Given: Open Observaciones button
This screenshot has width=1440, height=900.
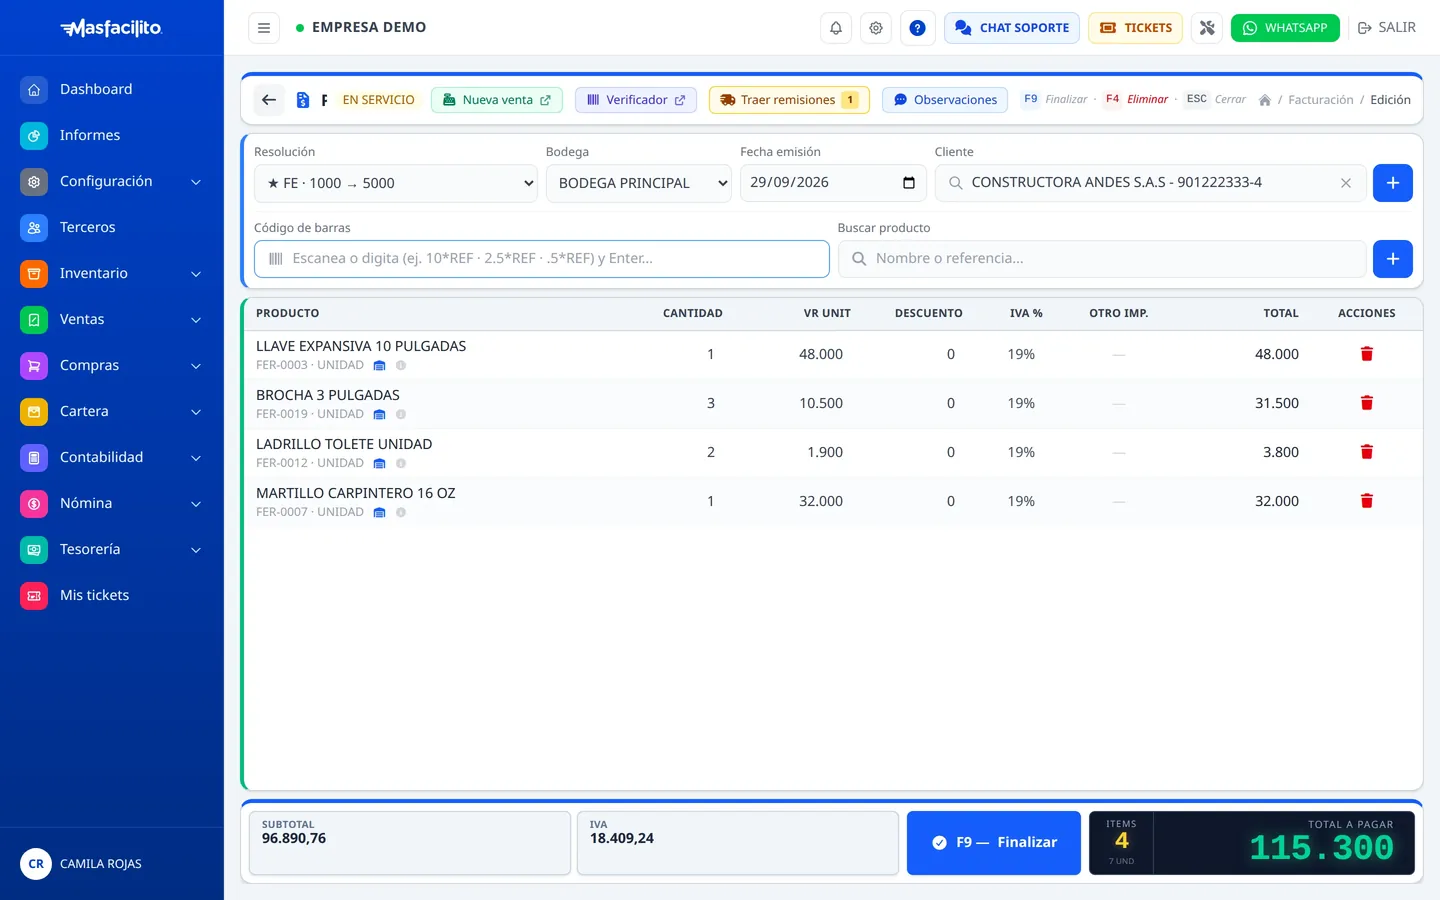Looking at the screenshot, I should (x=945, y=100).
